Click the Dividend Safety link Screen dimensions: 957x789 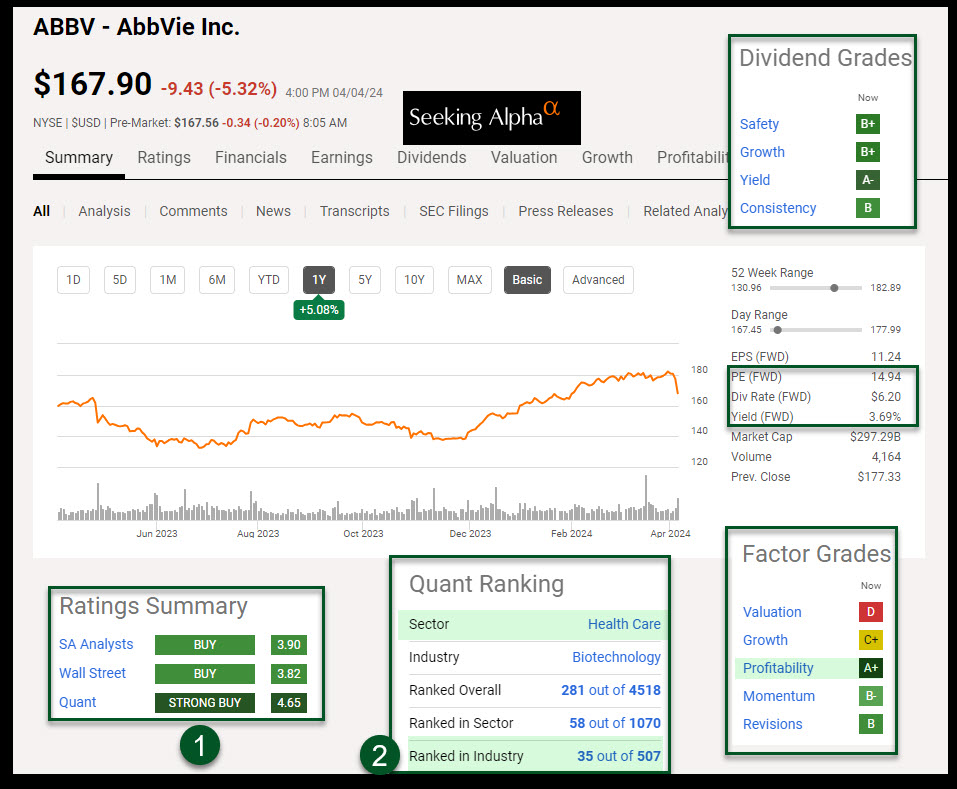pos(759,124)
